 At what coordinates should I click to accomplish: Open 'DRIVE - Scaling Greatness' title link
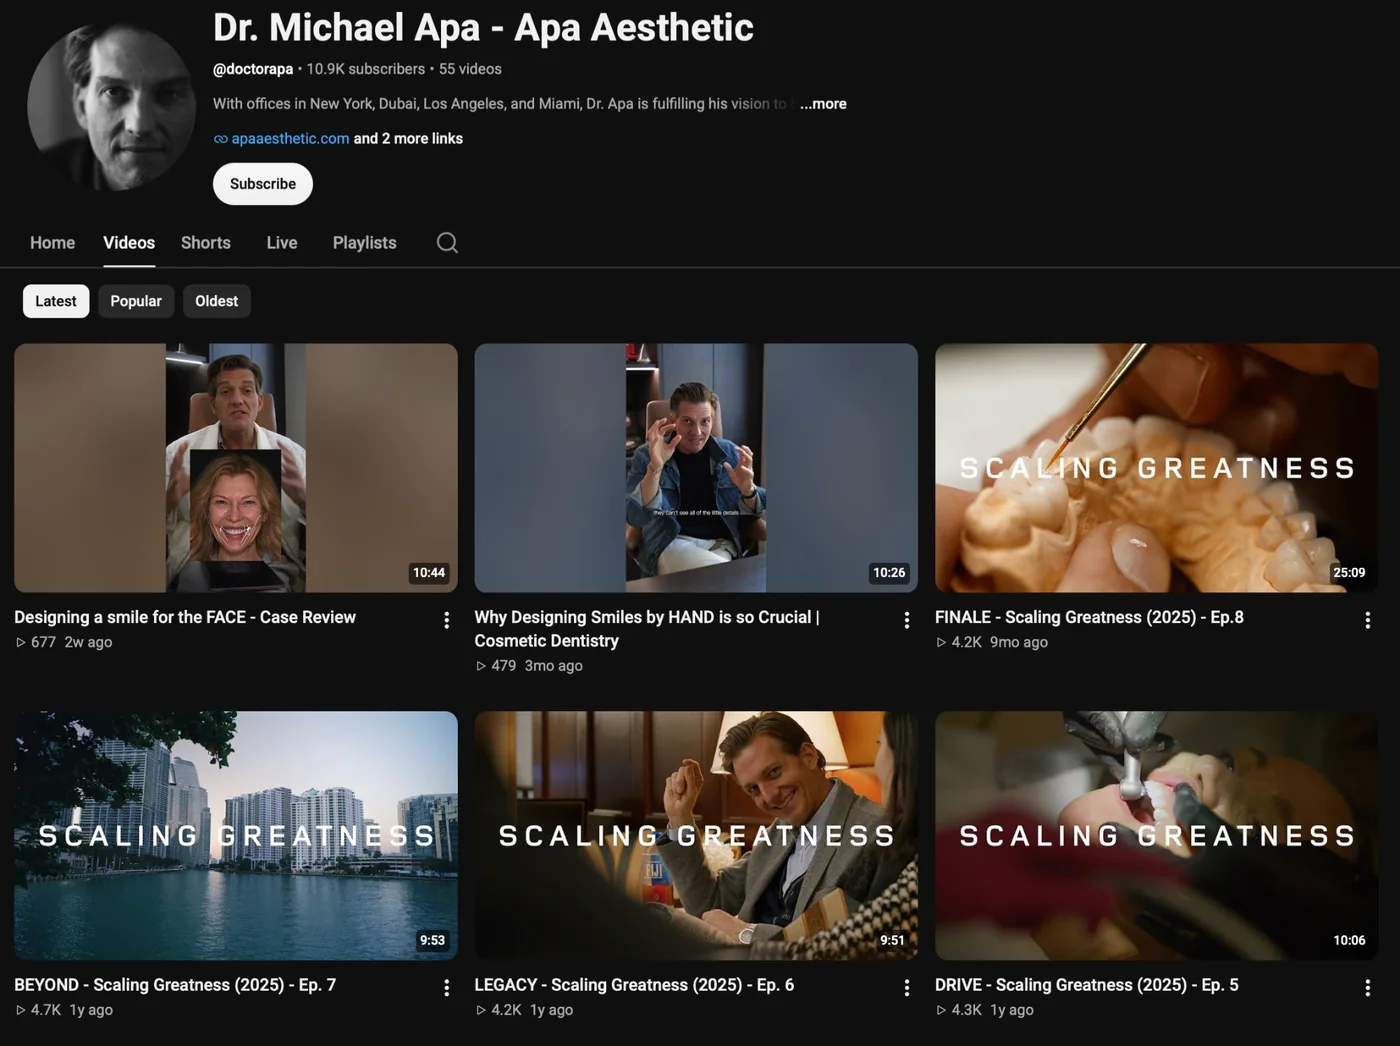pyautogui.click(x=1087, y=985)
